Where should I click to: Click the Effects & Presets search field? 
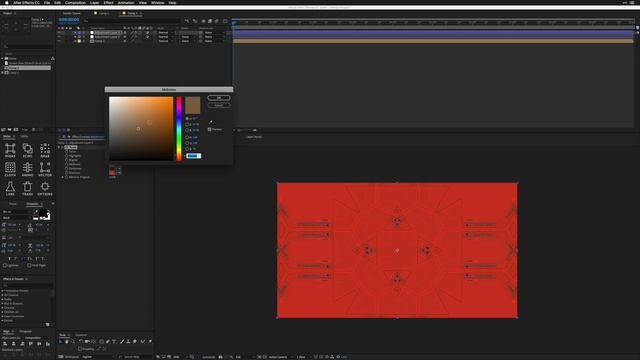[x=28, y=285]
